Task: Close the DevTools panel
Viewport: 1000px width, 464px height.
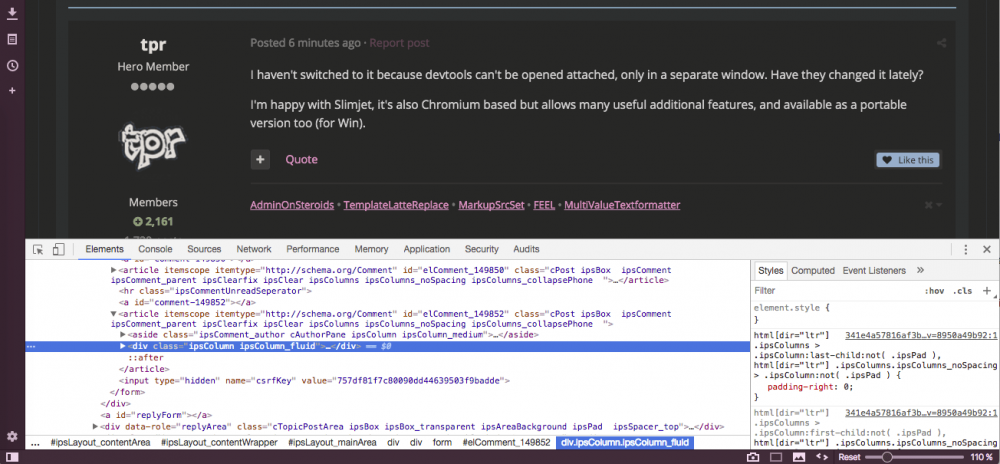Action: point(987,249)
